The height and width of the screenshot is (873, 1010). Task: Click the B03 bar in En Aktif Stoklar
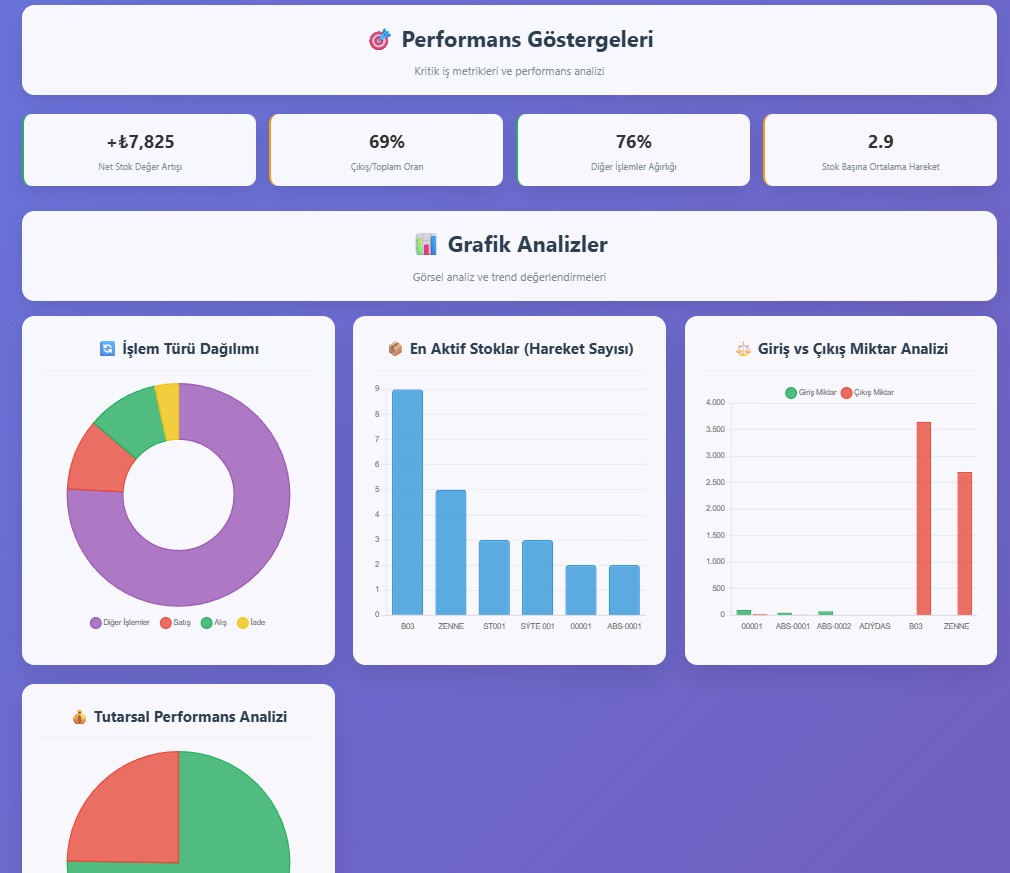point(408,503)
